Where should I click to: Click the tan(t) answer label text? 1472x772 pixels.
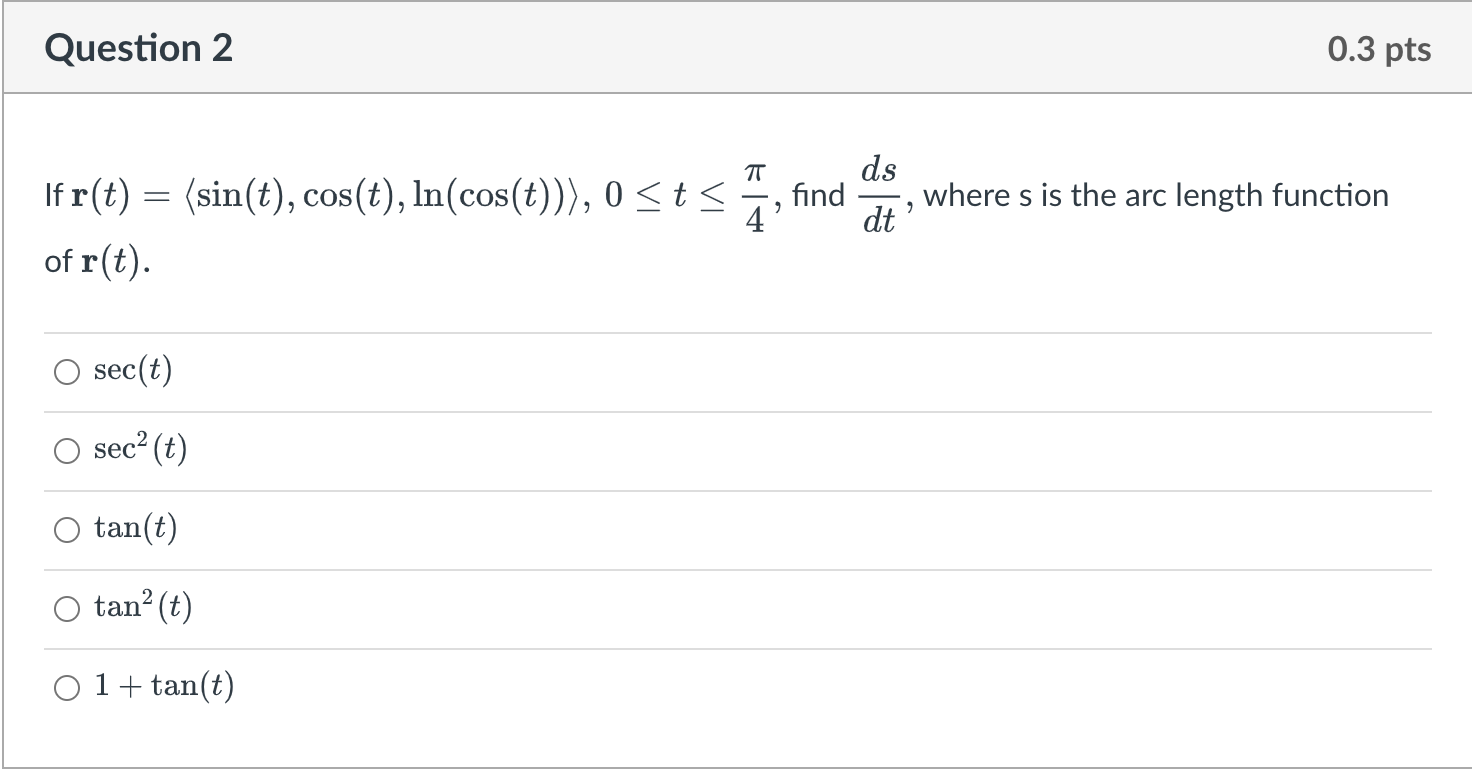[x=136, y=528]
